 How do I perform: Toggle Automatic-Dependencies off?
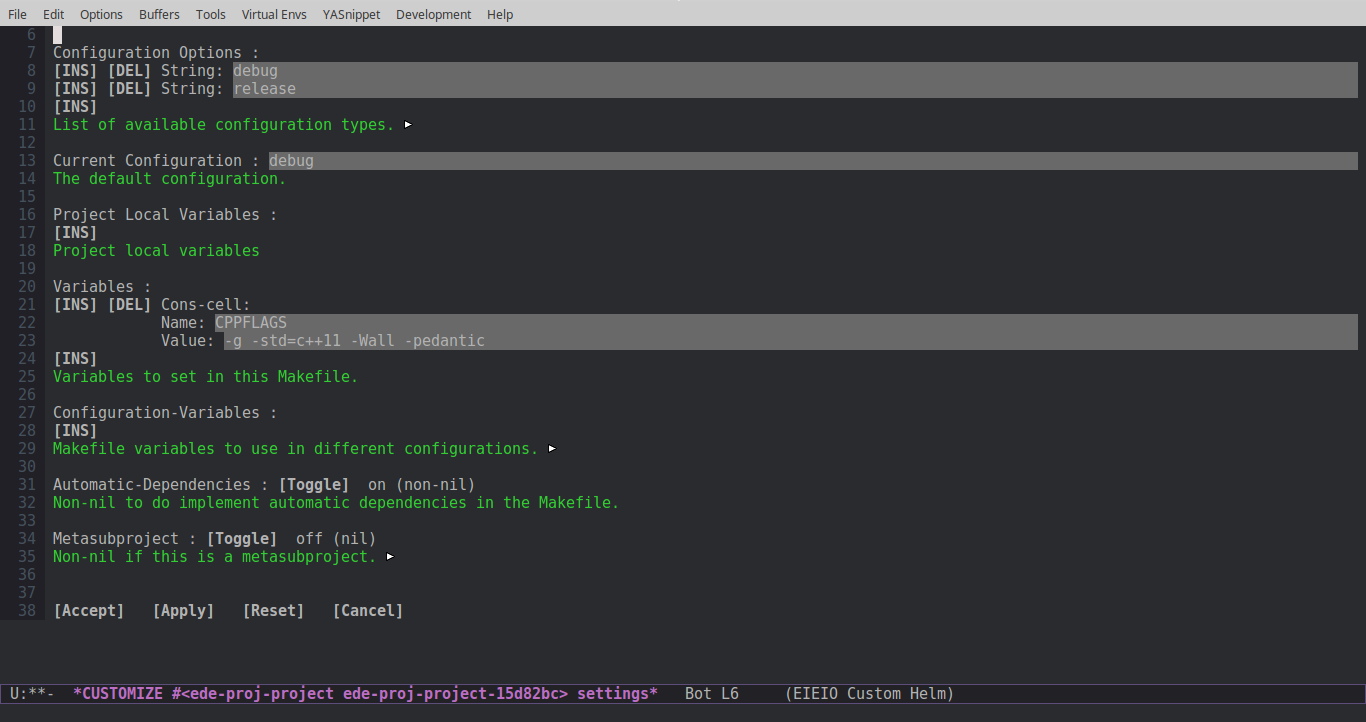(313, 484)
